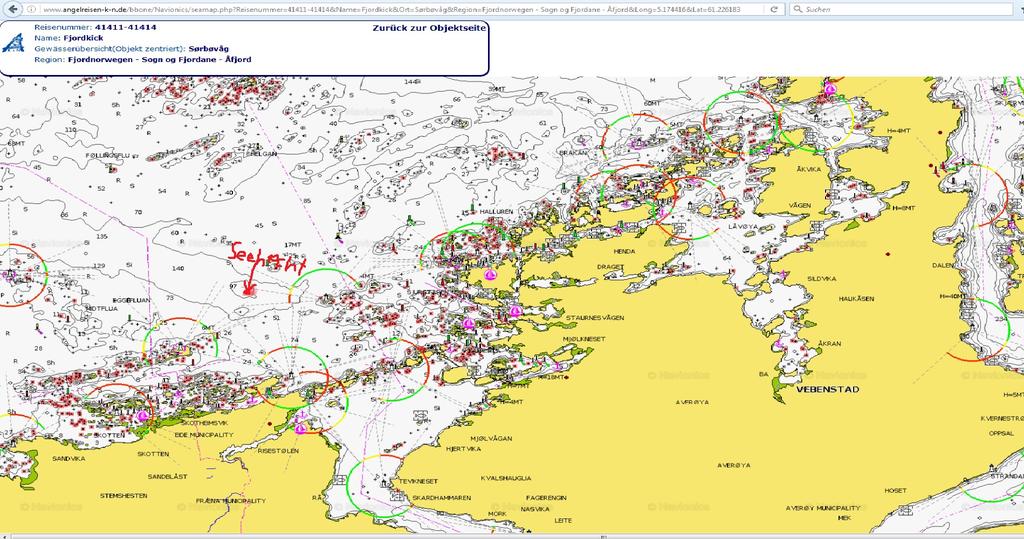1024x539 pixels.
Task: Click the region text 'Fjordnorwegen - Sogn og Fjordane - Åfjord'
Action: pyautogui.click(x=158, y=59)
